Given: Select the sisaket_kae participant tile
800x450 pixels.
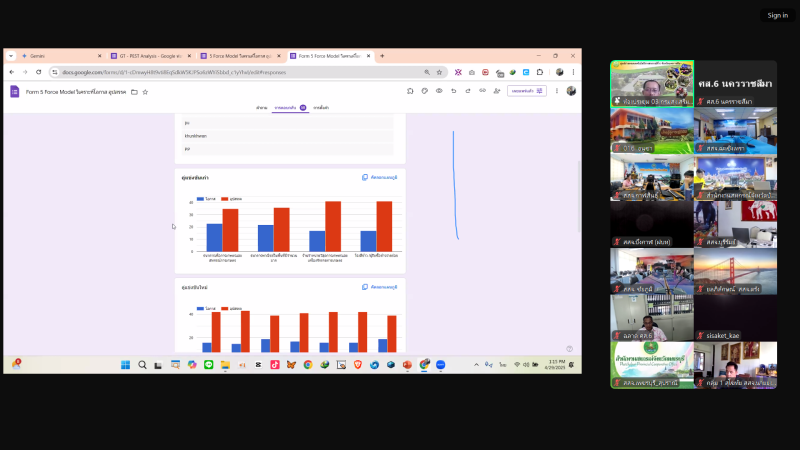Looking at the screenshot, I should click(735, 318).
